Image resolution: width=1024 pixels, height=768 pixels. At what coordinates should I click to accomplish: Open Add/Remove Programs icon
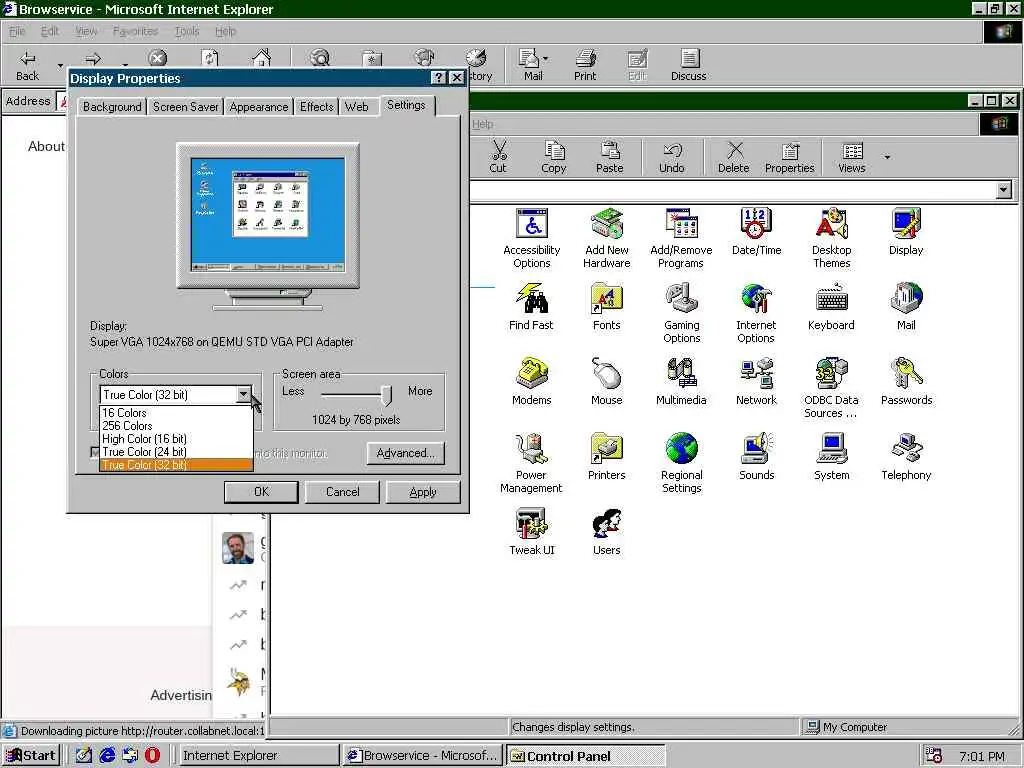(x=681, y=238)
